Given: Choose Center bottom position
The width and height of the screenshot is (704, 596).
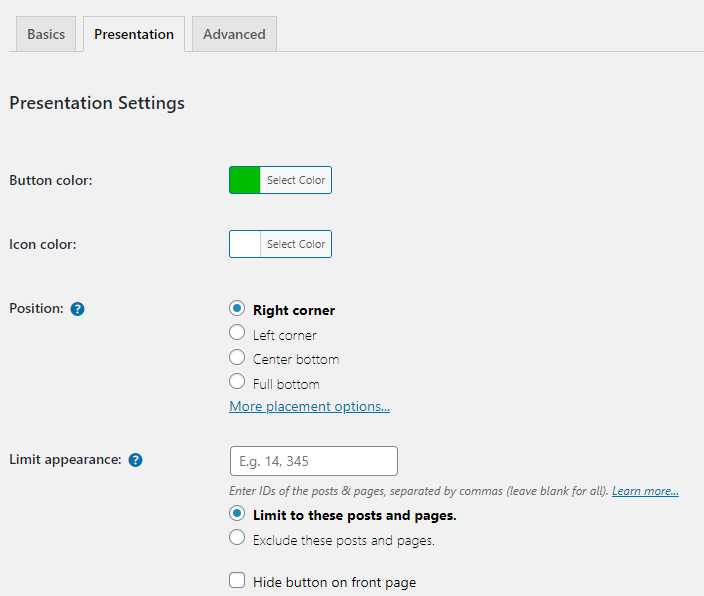Looking at the screenshot, I should (x=237, y=358).
